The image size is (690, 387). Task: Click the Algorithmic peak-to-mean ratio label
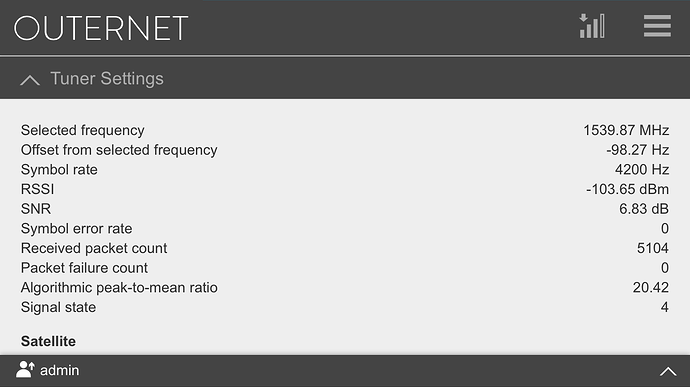click(x=119, y=287)
